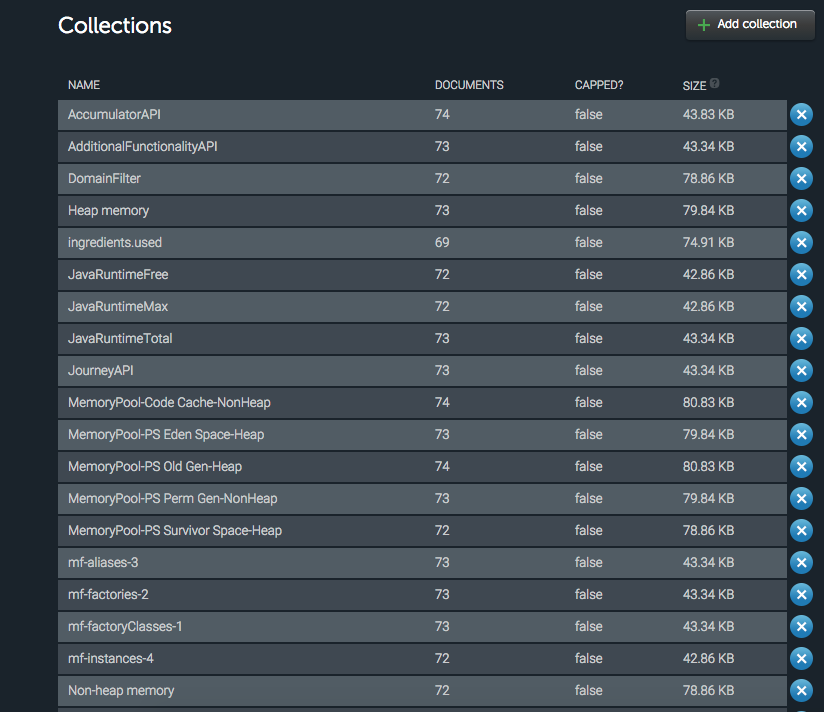This screenshot has height=712, width=824.
Task: Delete the DomainFilter collection
Action: click(x=801, y=179)
